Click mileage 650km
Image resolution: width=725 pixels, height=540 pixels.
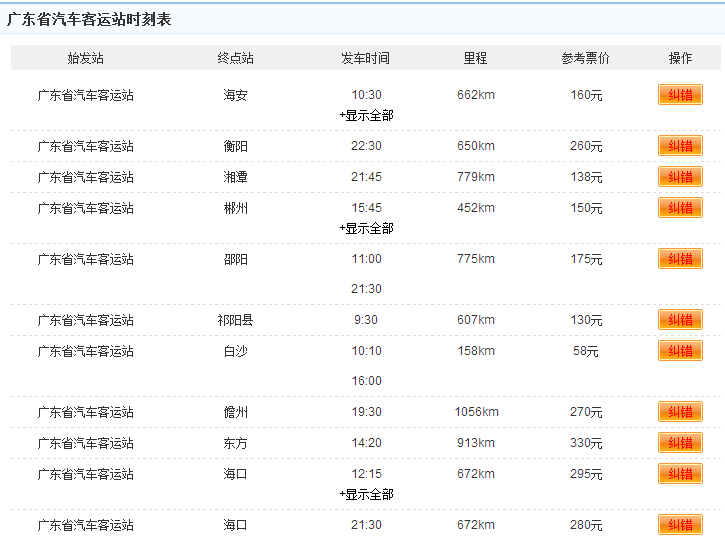coord(476,146)
